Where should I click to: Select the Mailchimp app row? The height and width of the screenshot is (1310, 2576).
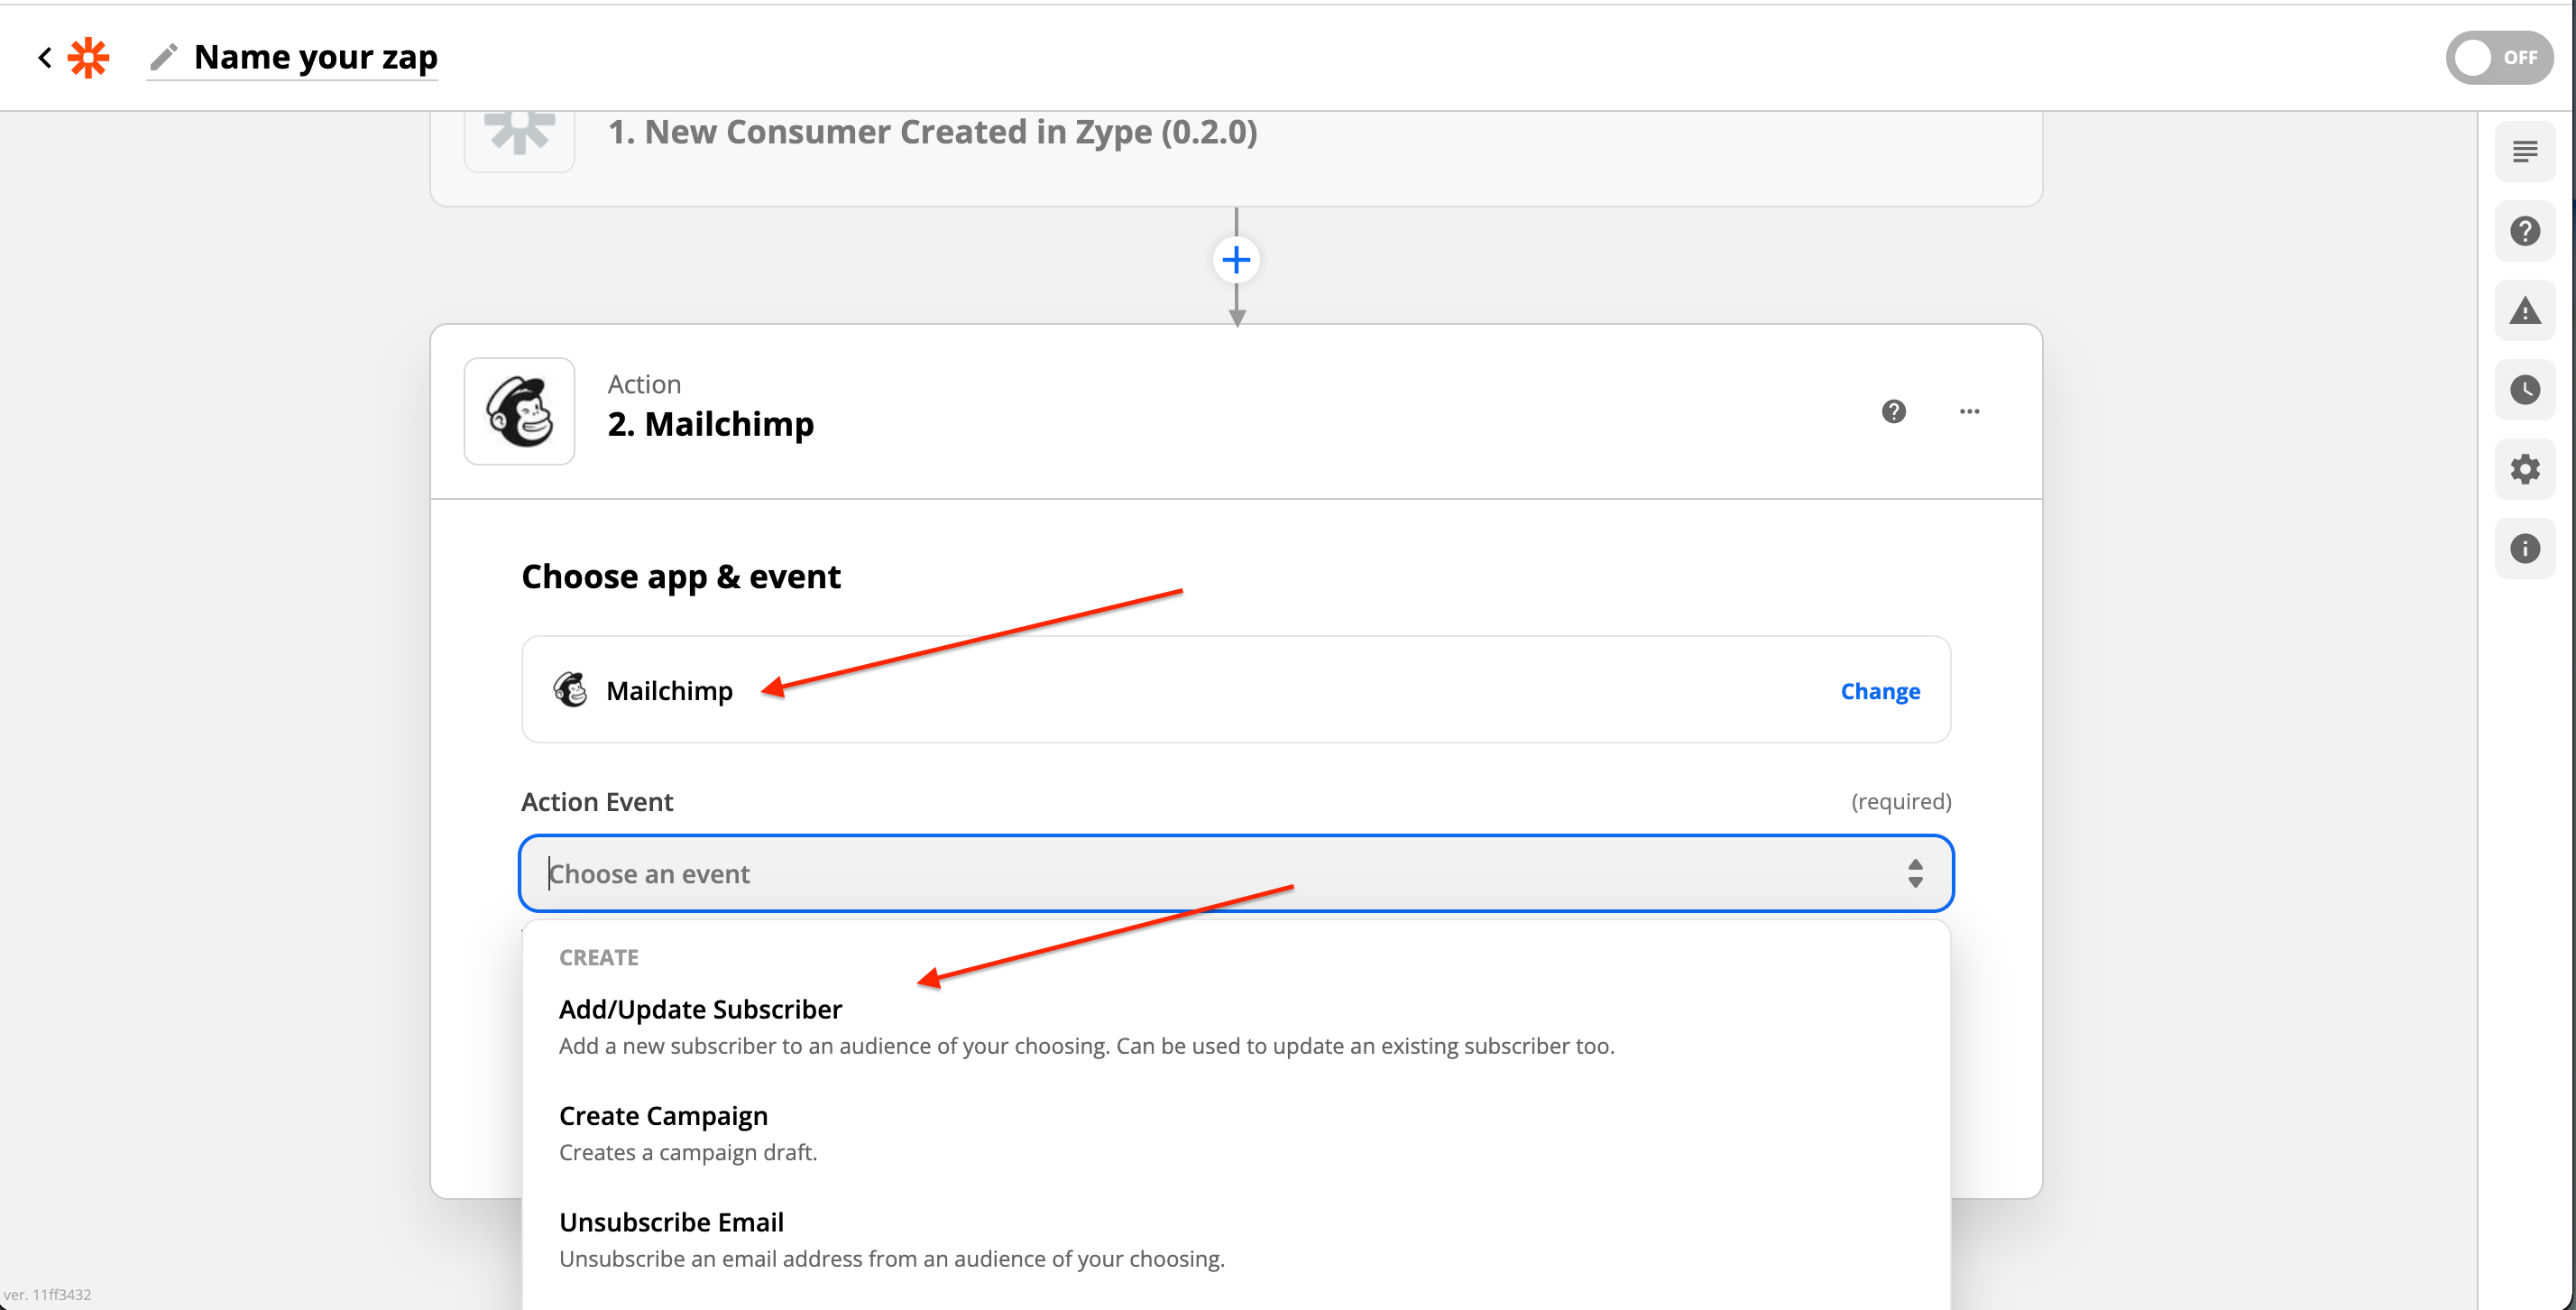pos(1236,689)
